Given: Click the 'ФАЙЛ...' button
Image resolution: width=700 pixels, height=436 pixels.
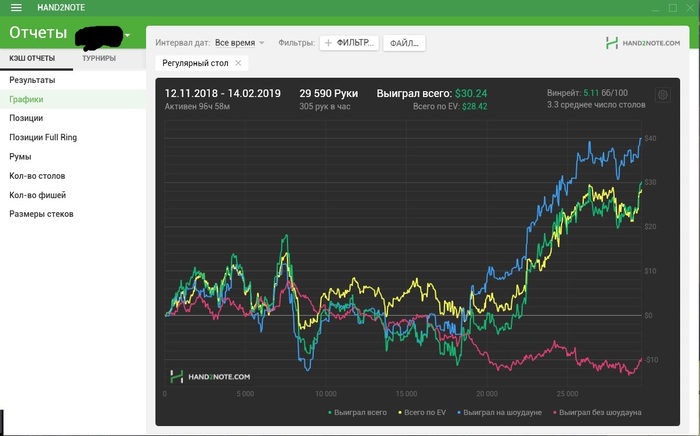Looking at the screenshot, I should (x=404, y=43).
